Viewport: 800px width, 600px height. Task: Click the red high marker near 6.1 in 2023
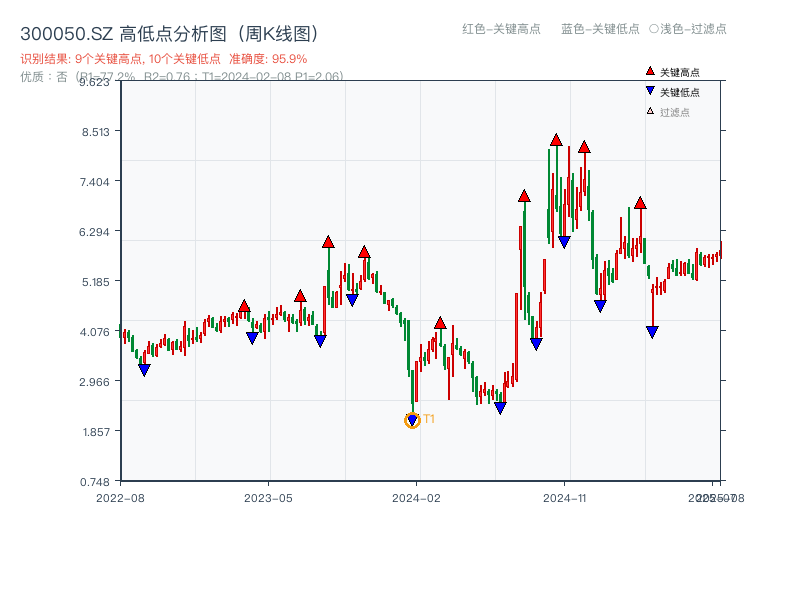pos(328,242)
